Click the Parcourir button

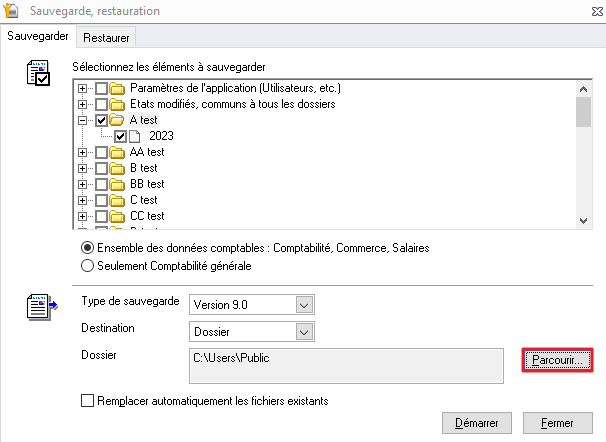[x=557, y=360]
